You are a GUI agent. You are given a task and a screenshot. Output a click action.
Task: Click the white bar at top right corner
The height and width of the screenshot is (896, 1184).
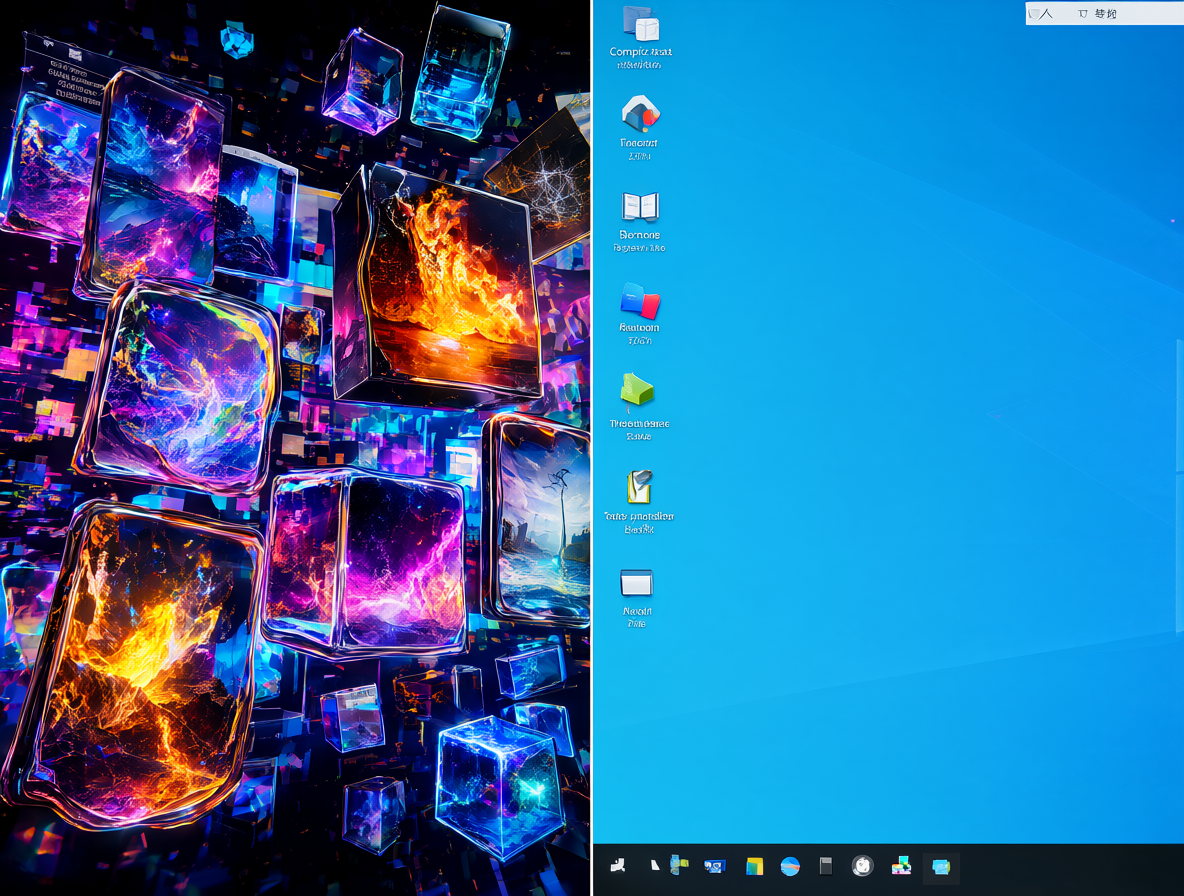(1105, 13)
